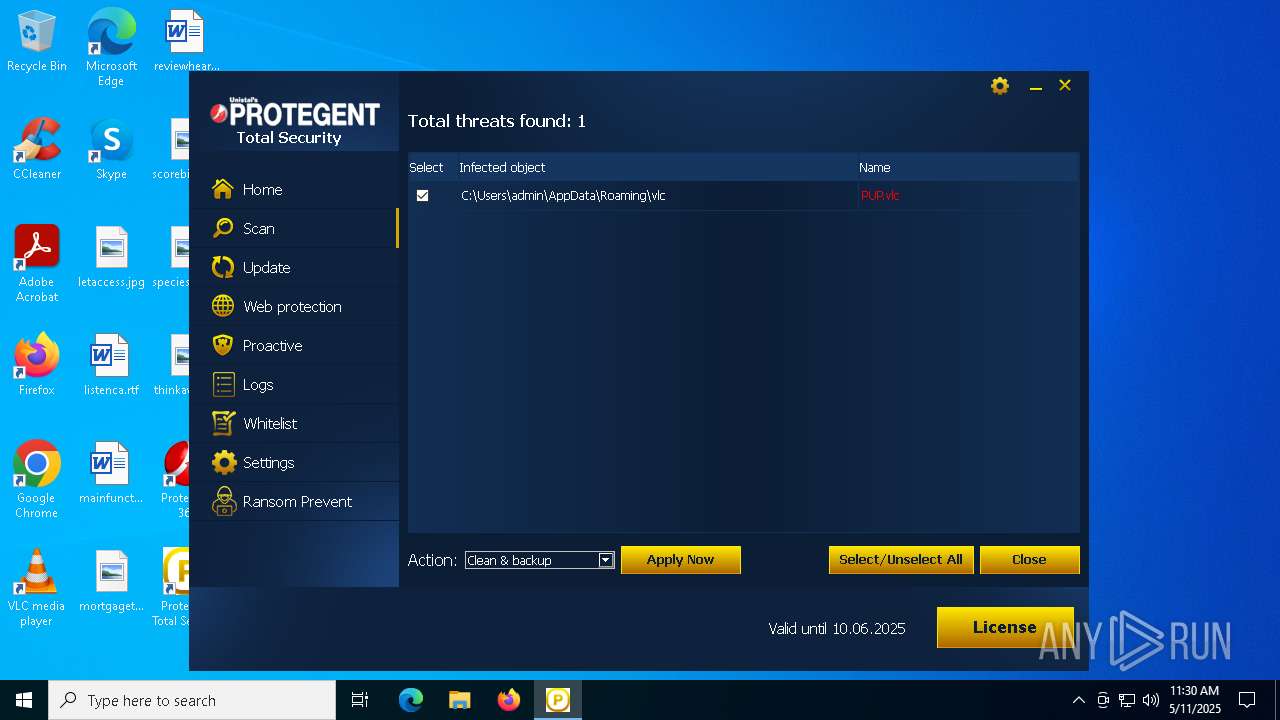
Task: Click the Windows Start button
Action: coord(24,700)
